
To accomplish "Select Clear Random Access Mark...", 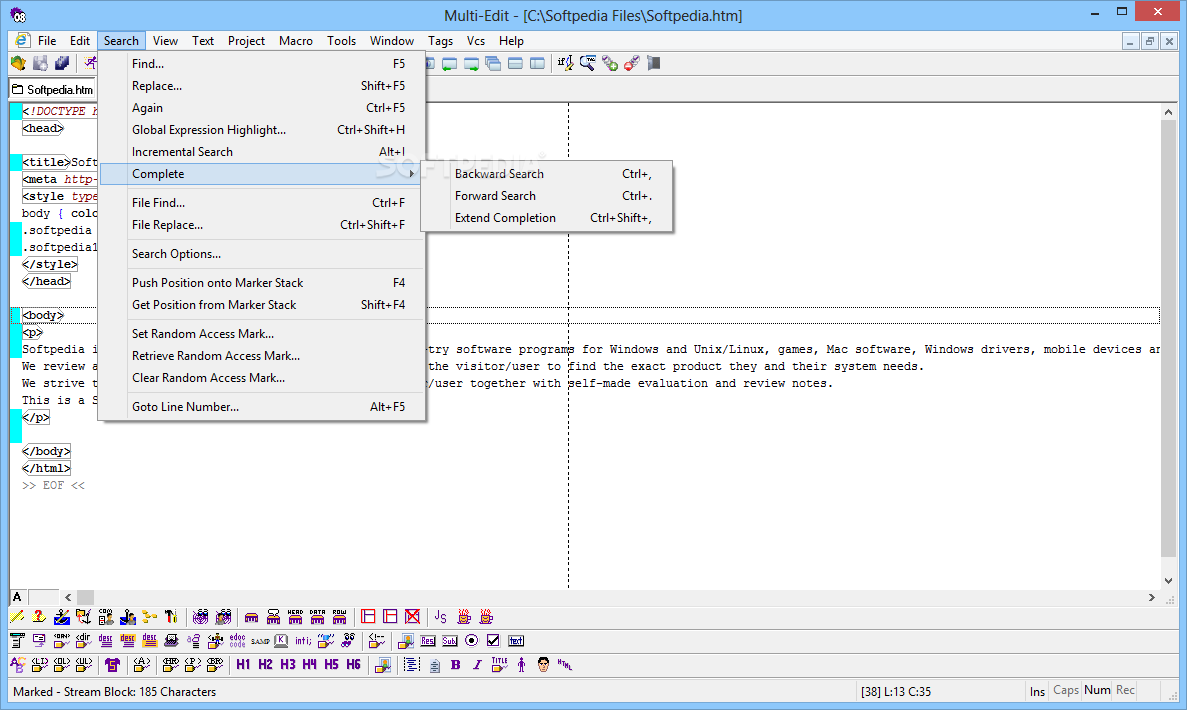I will click(262, 377).
